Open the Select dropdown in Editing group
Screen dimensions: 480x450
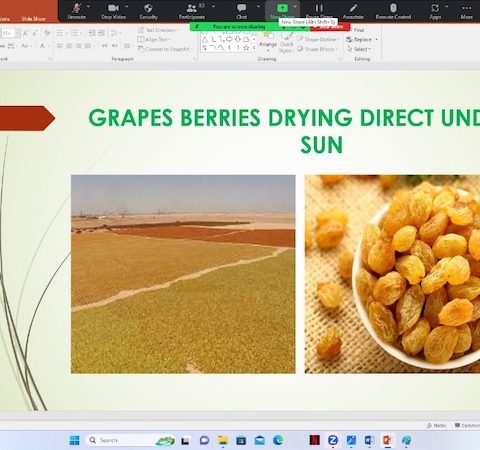pyautogui.click(x=359, y=49)
